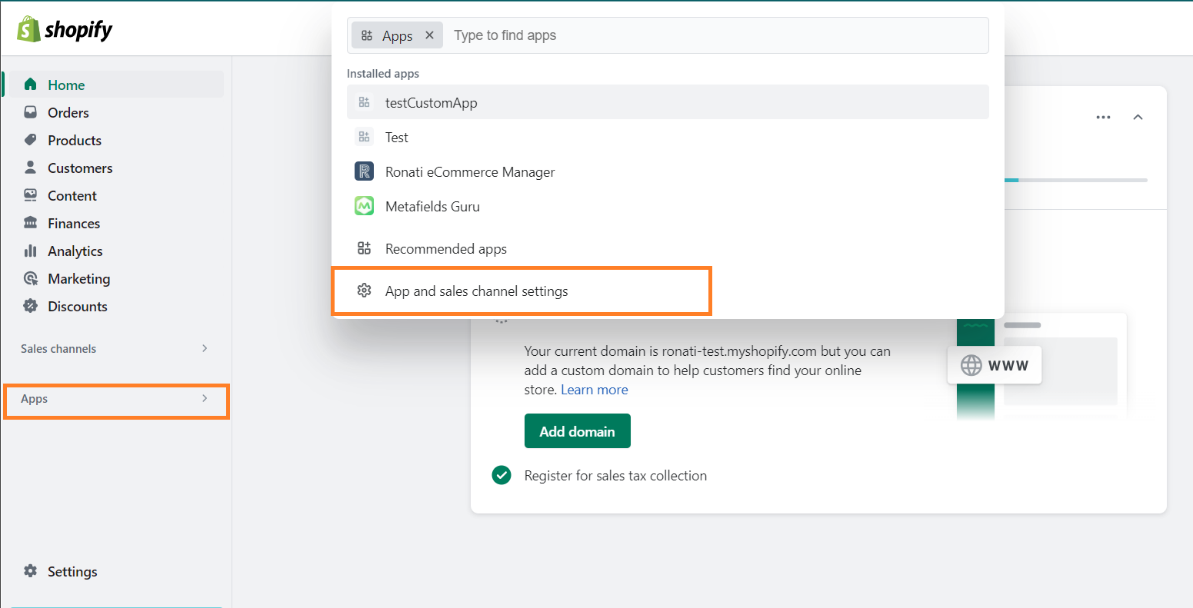Click the Sales channels label

tap(59, 349)
